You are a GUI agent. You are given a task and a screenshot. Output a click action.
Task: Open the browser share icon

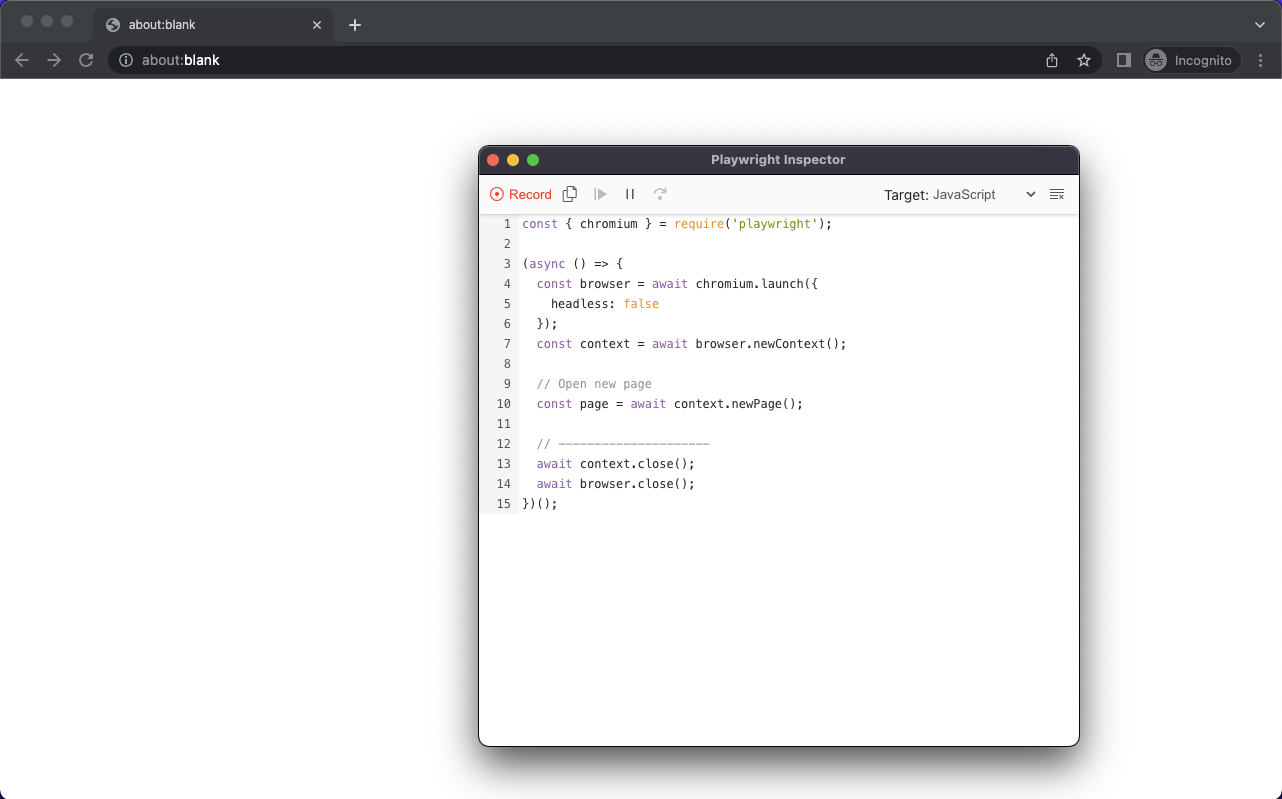pyautogui.click(x=1051, y=60)
